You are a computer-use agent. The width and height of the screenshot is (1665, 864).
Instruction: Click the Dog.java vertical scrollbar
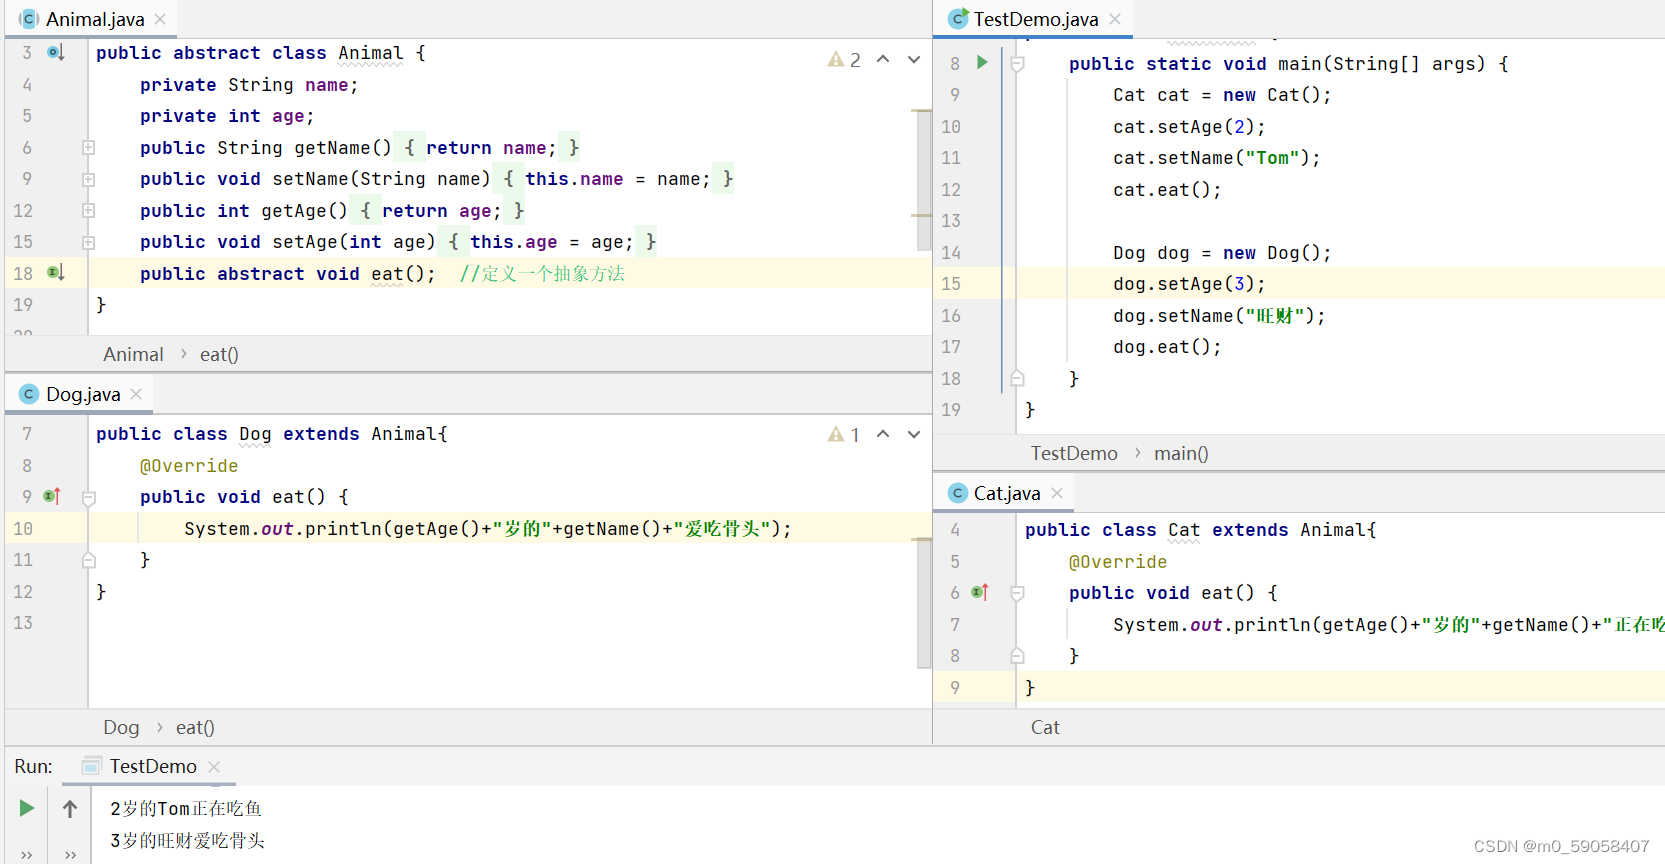923,603
